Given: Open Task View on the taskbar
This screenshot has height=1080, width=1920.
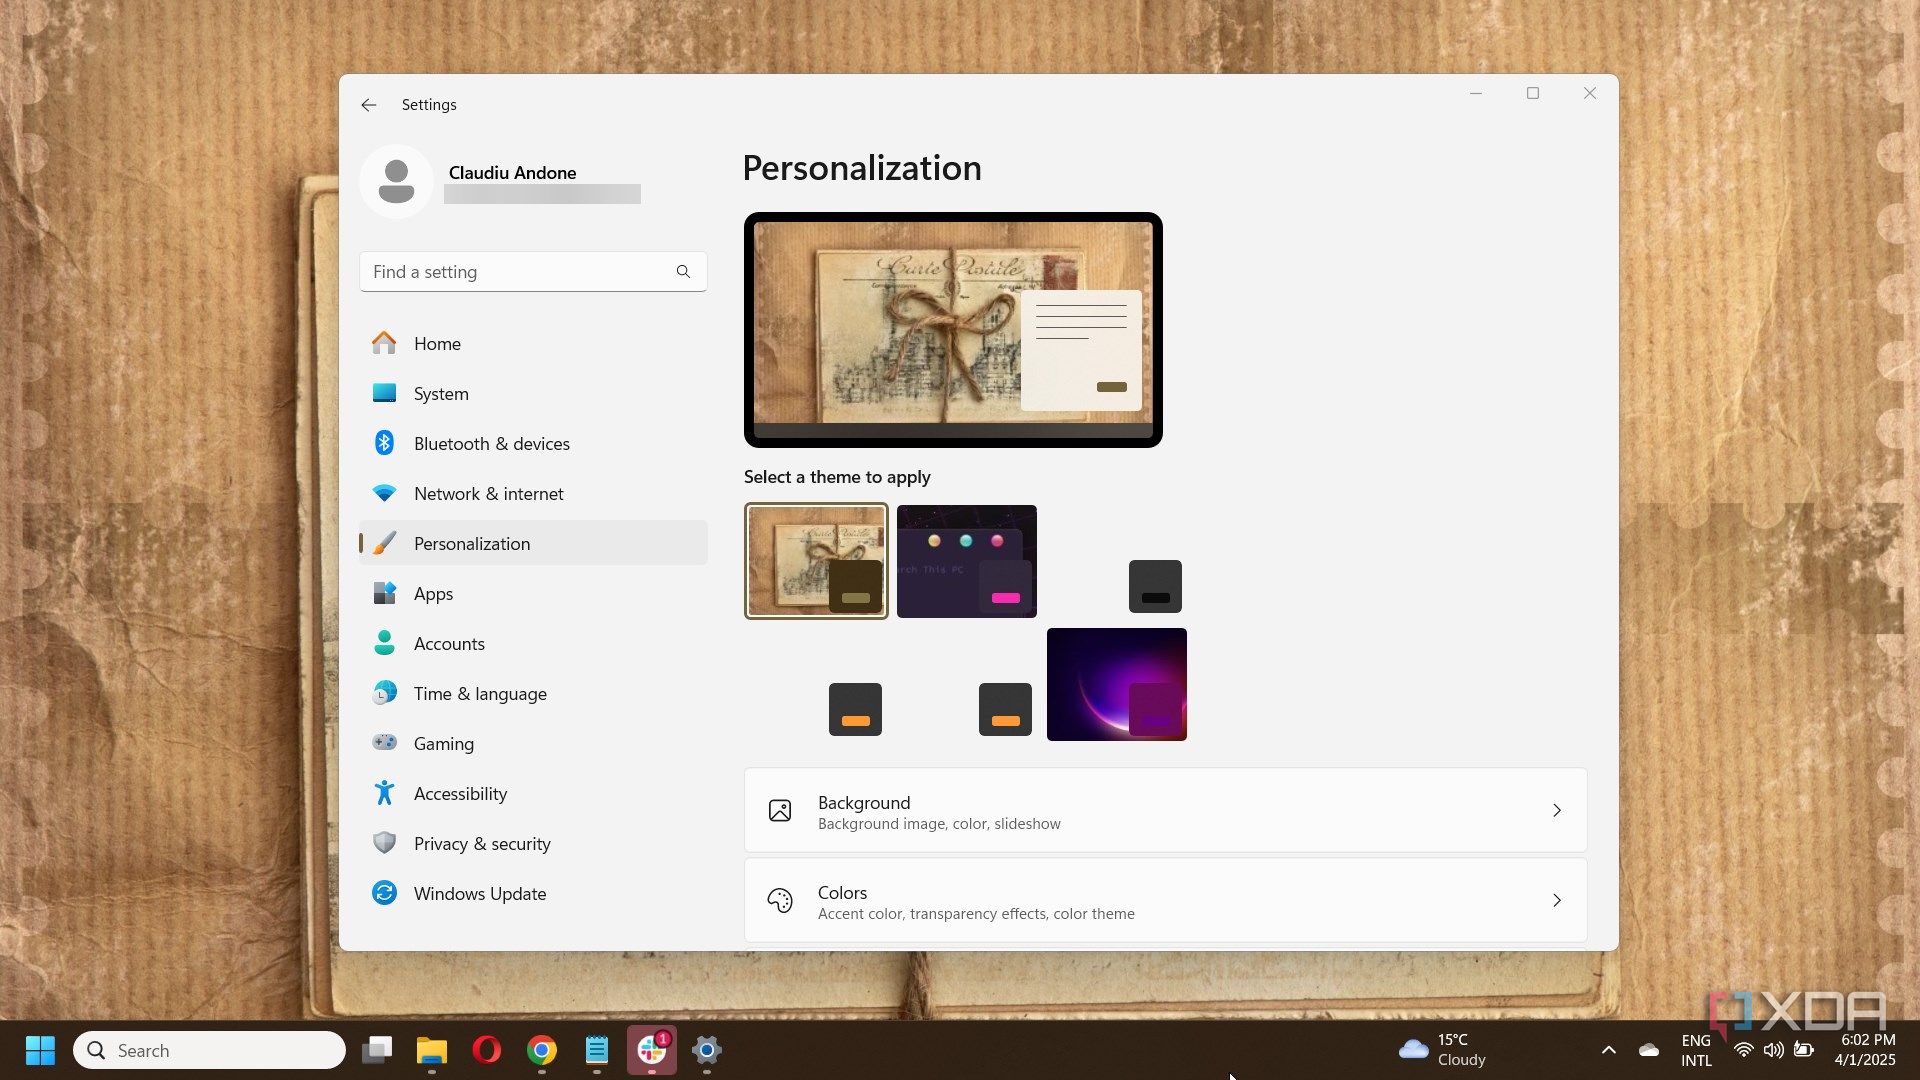Looking at the screenshot, I should tap(377, 1050).
